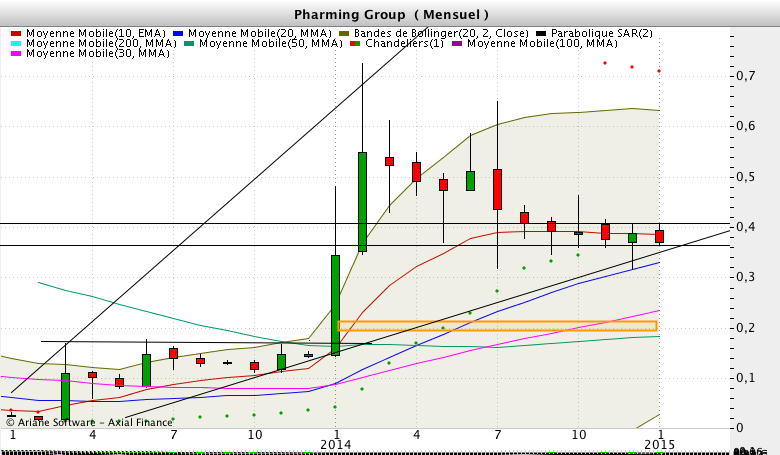Image resolution: width=780 pixels, height=455 pixels.
Task: Click the 0,1 price axis label
Action: [x=745, y=377]
